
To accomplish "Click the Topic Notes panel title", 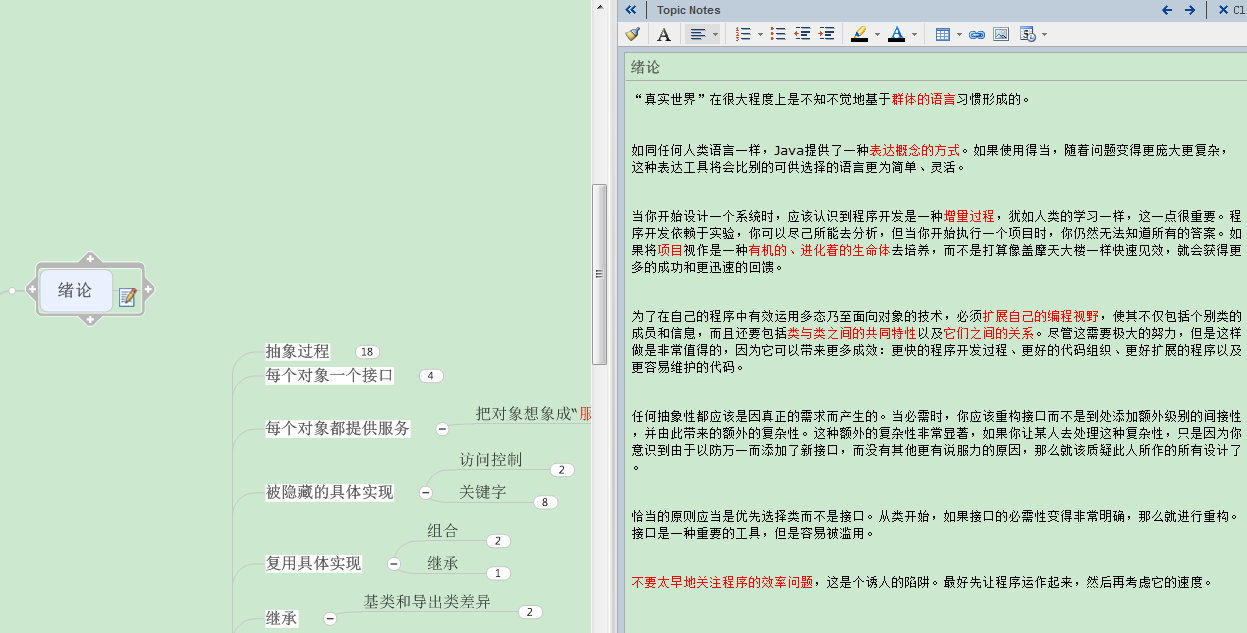I will [688, 10].
